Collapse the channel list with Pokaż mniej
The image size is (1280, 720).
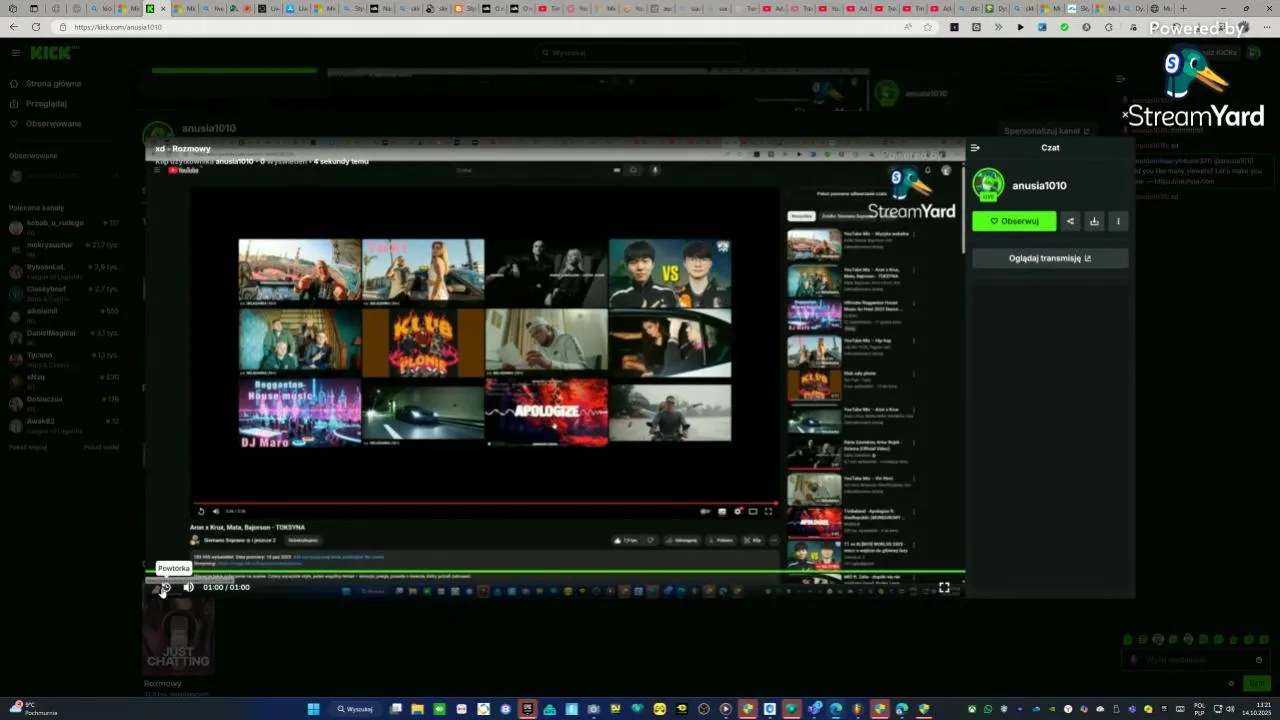point(101,447)
